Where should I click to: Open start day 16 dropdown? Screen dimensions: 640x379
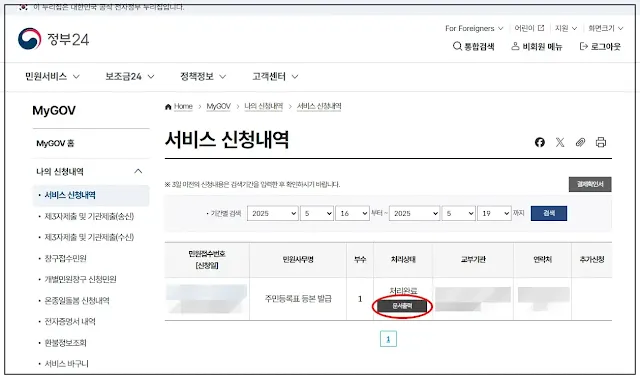click(x=352, y=213)
